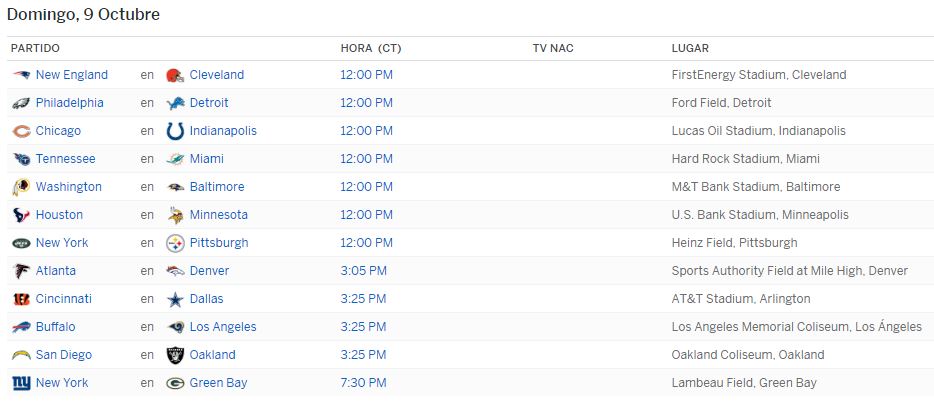
Task: Click the Cincinnati Bengals logo
Action: point(21,299)
